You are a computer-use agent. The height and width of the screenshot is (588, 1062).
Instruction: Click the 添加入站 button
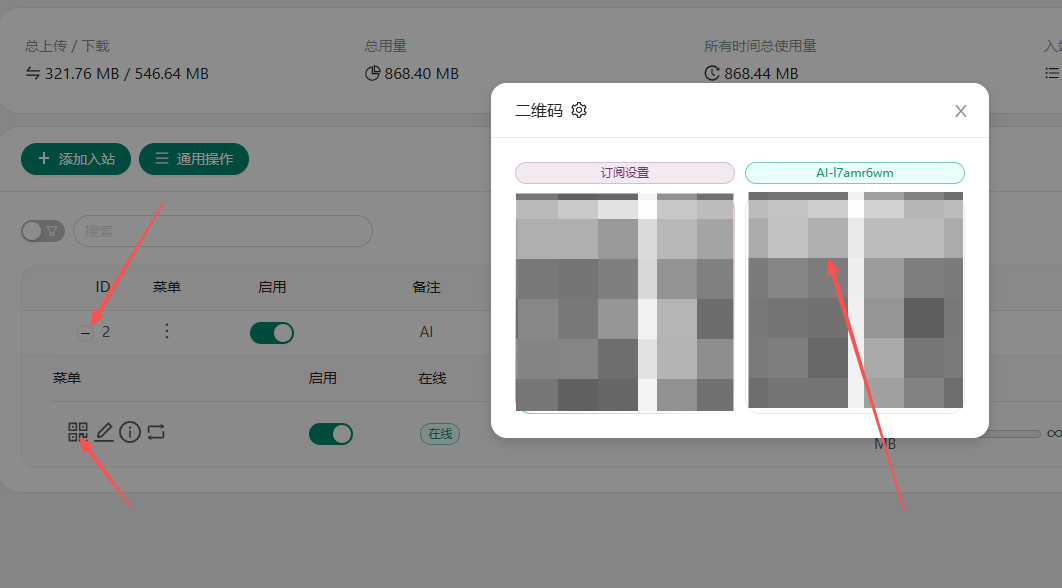[76, 159]
